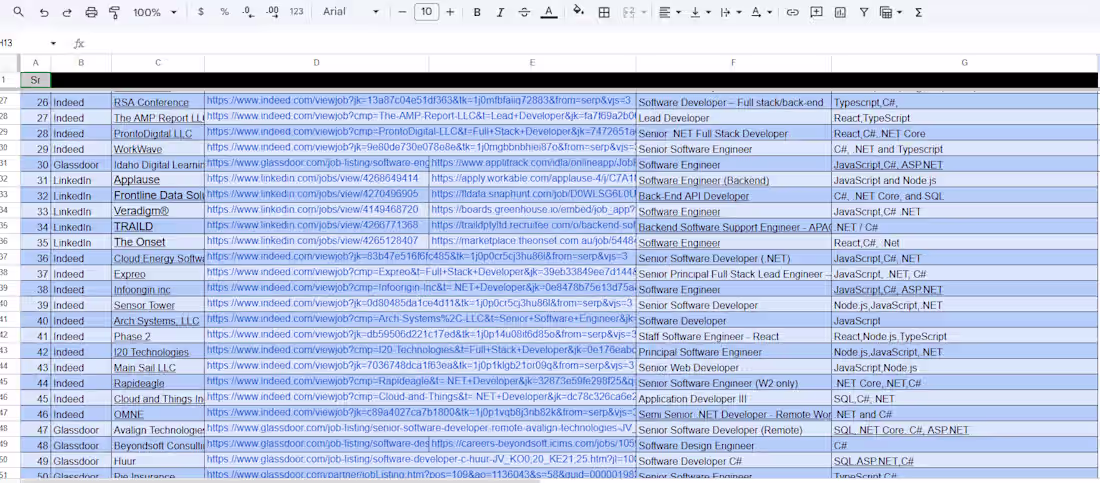Click the 'Main Sail LLC' company cell
This screenshot has width=1100, height=483.
coord(158,368)
